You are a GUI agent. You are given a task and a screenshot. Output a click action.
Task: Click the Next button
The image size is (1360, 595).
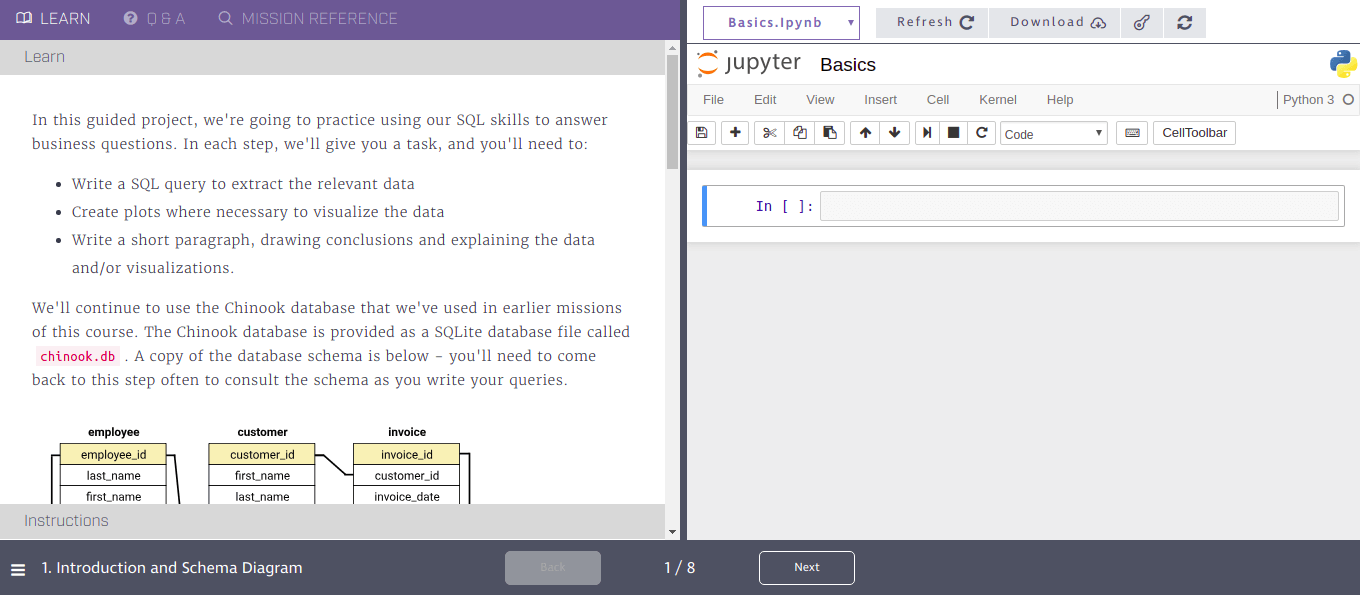pos(806,568)
